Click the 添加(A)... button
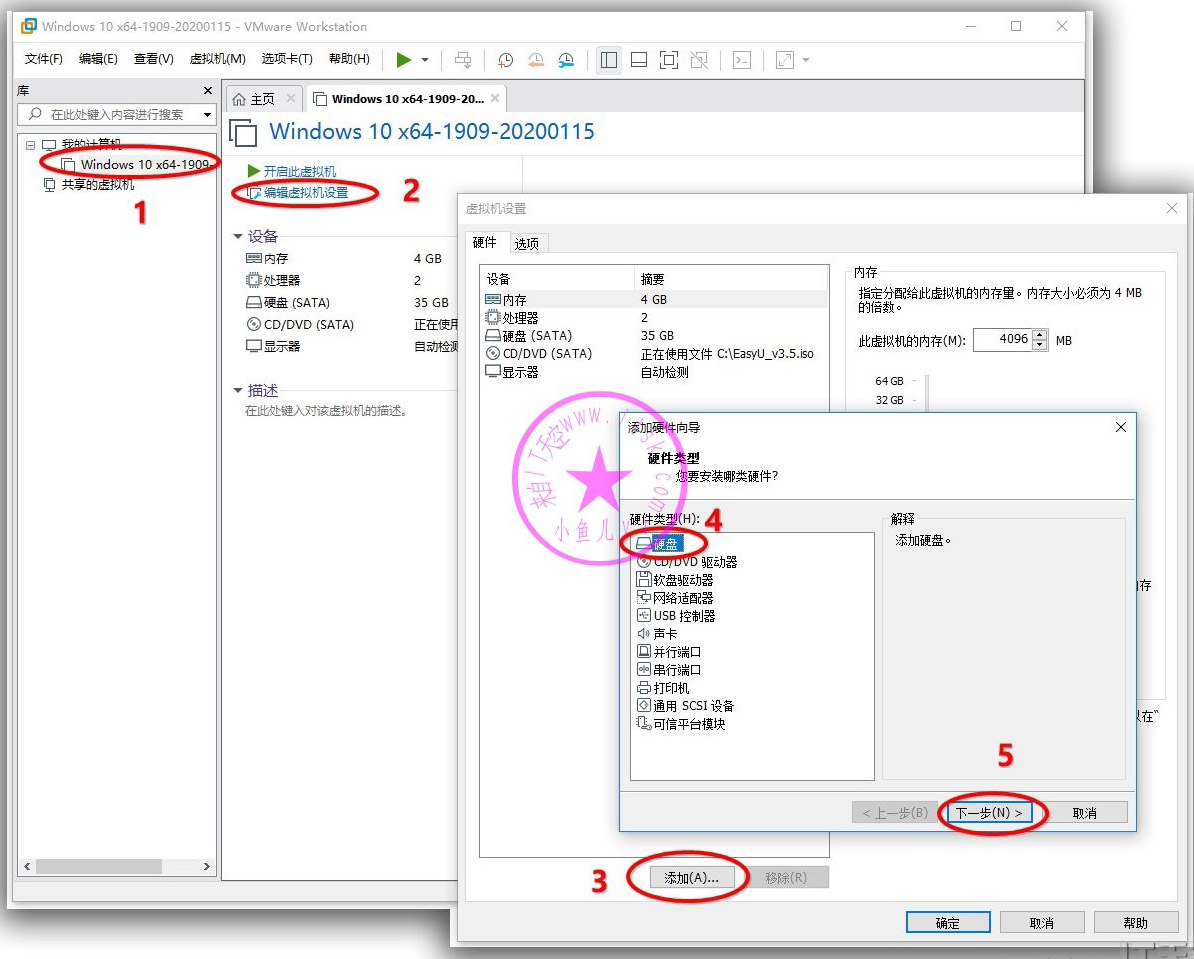The image size is (1194, 959). [691, 877]
